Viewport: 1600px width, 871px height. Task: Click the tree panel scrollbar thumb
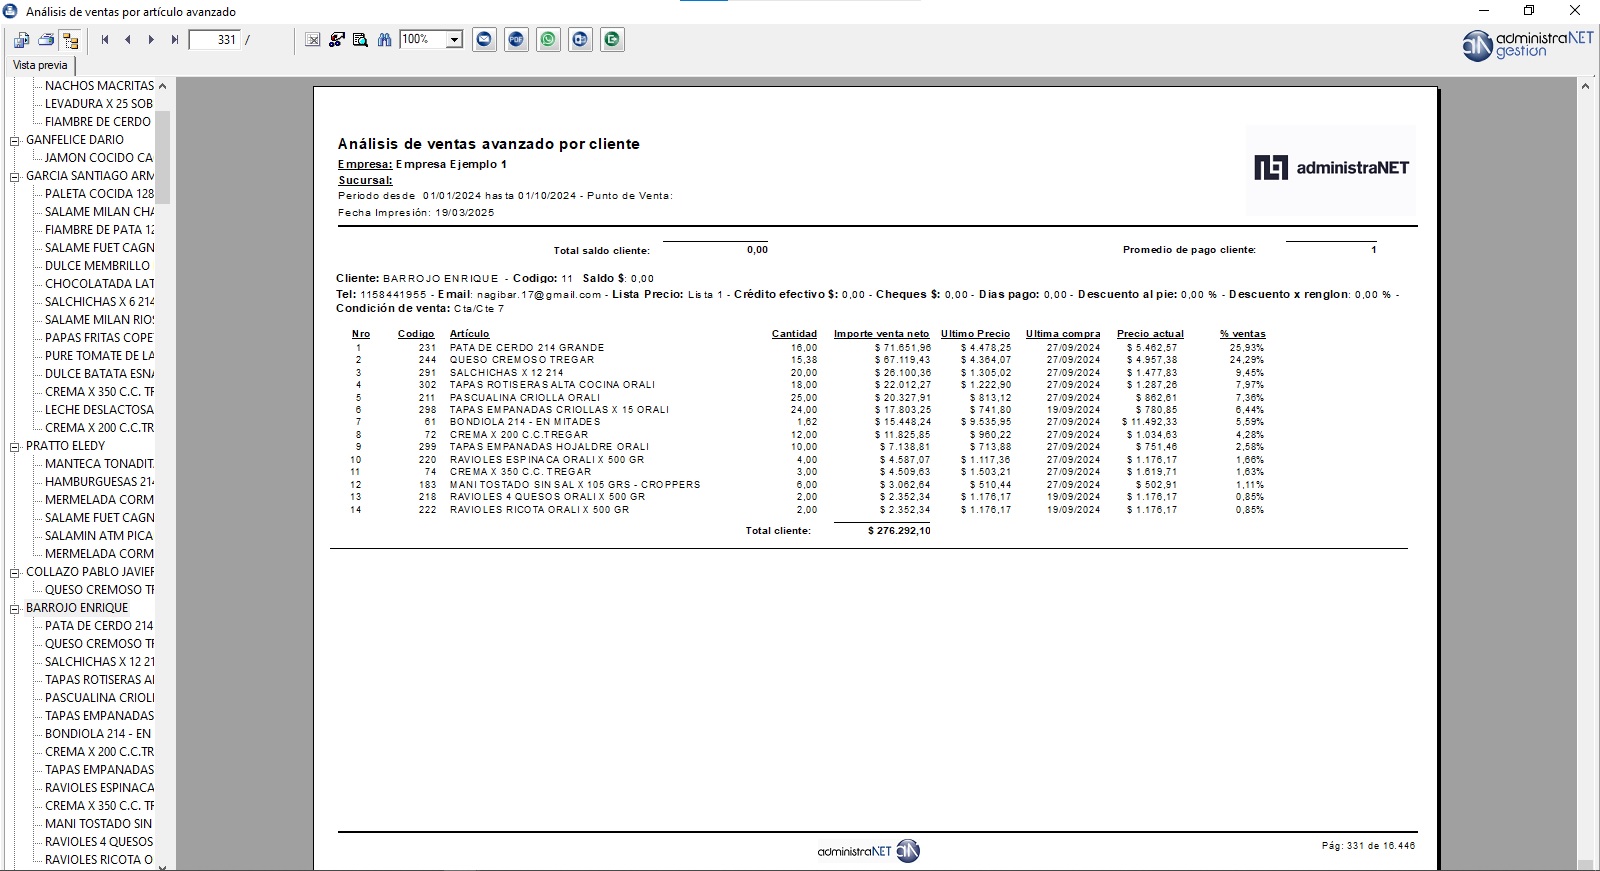162,157
